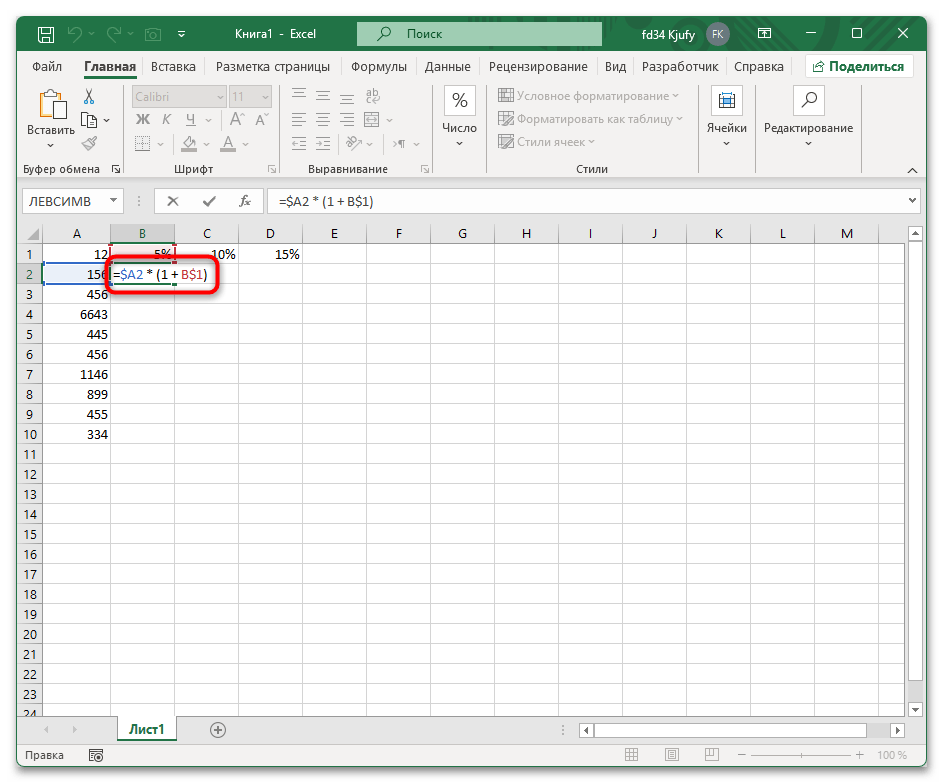
Task: Click the top align icon
Action: [x=299, y=96]
